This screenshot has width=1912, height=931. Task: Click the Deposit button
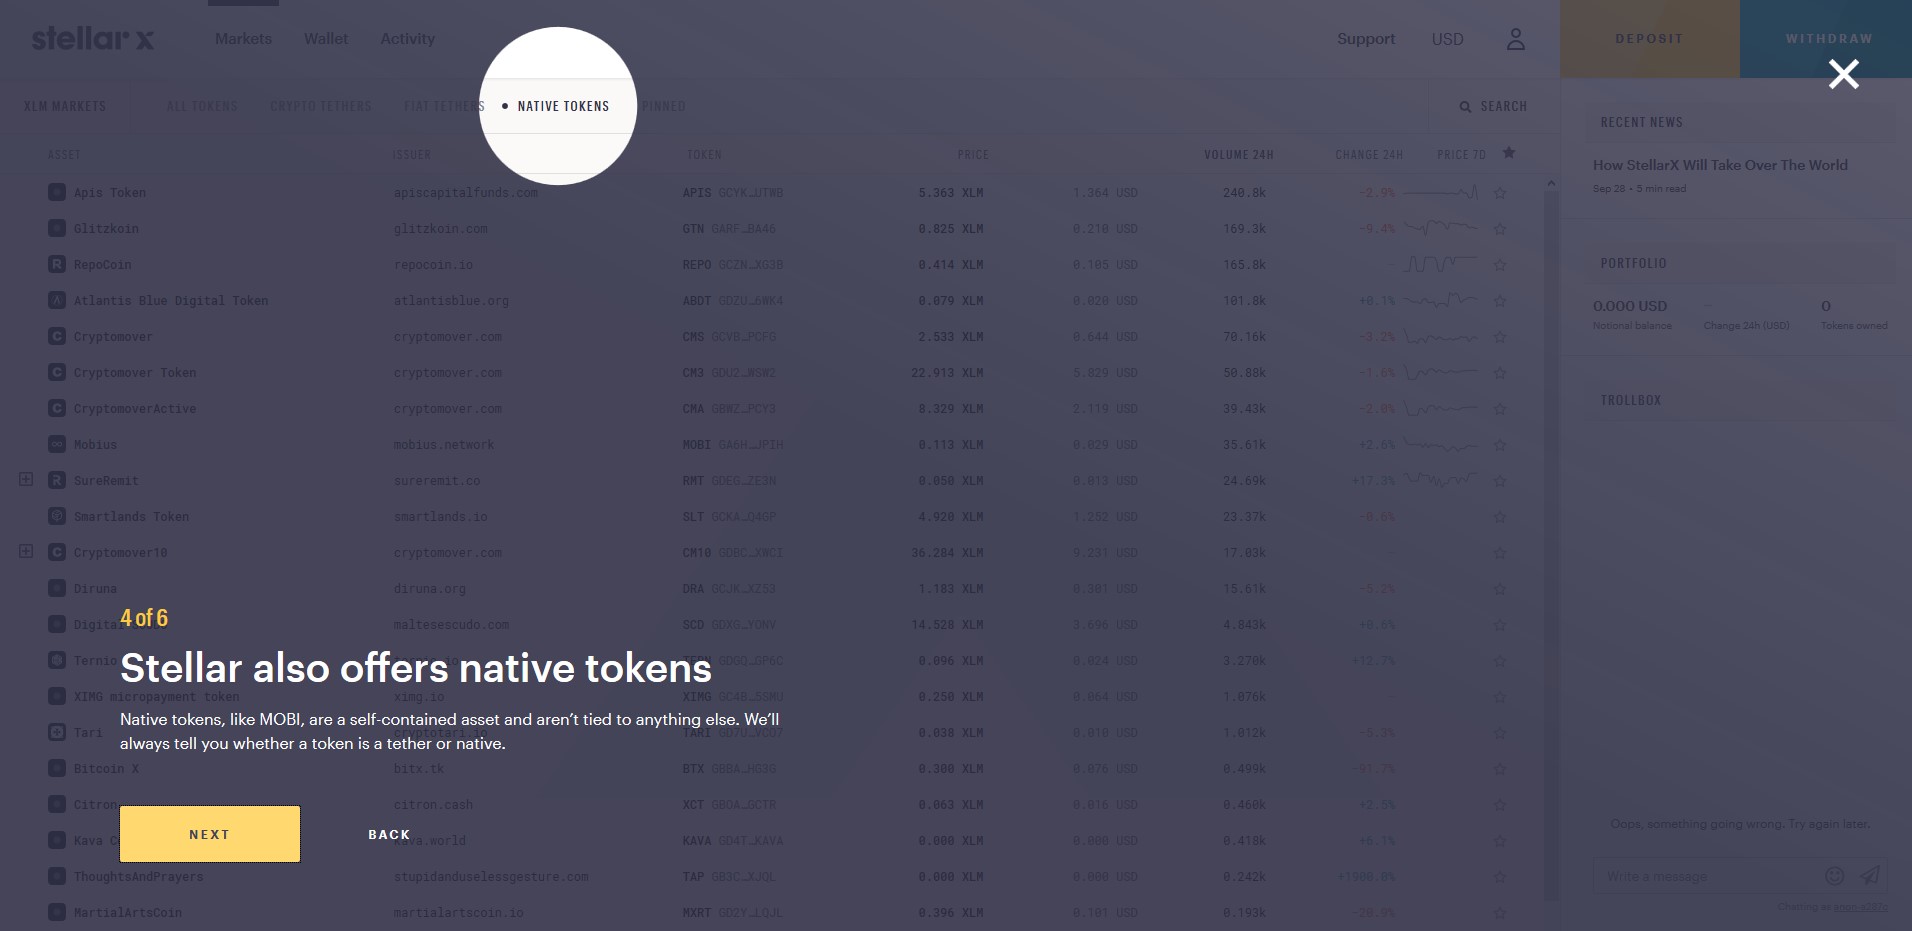[x=1650, y=39]
